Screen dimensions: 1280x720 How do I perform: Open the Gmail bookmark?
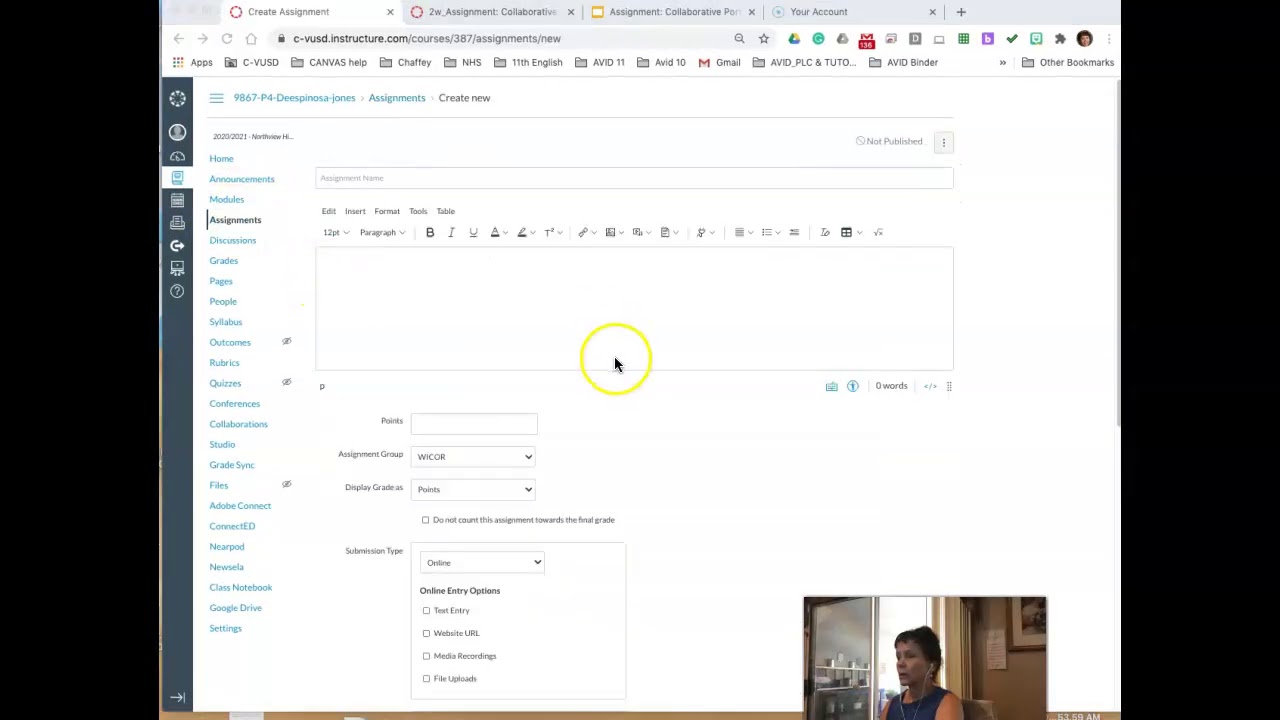click(719, 62)
